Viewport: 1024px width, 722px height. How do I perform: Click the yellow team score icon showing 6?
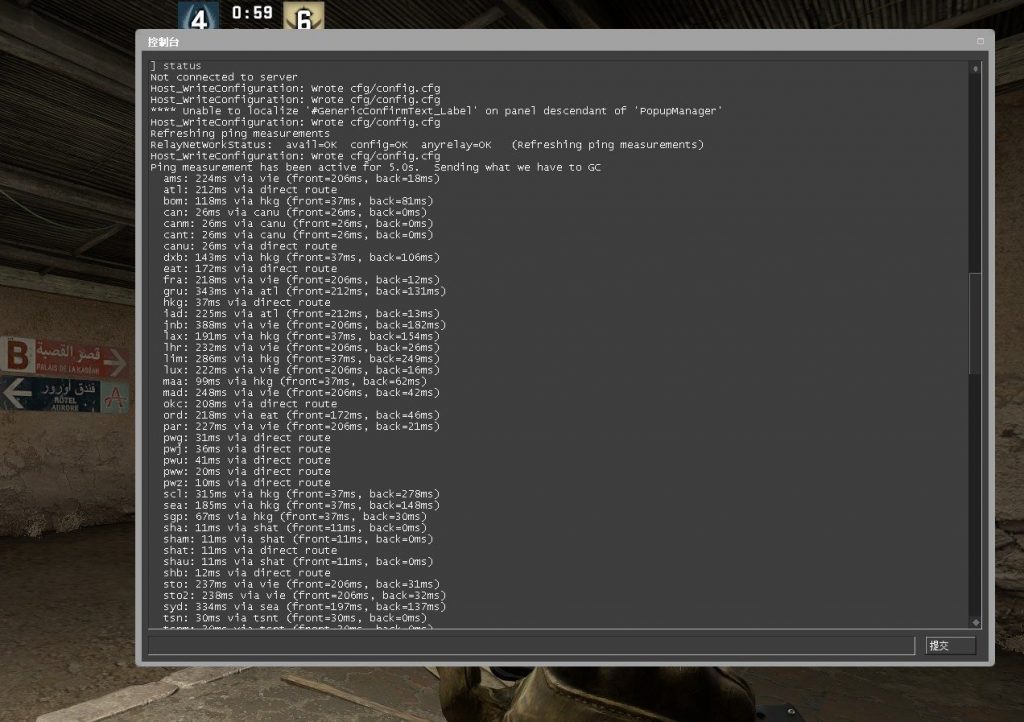(303, 17)
